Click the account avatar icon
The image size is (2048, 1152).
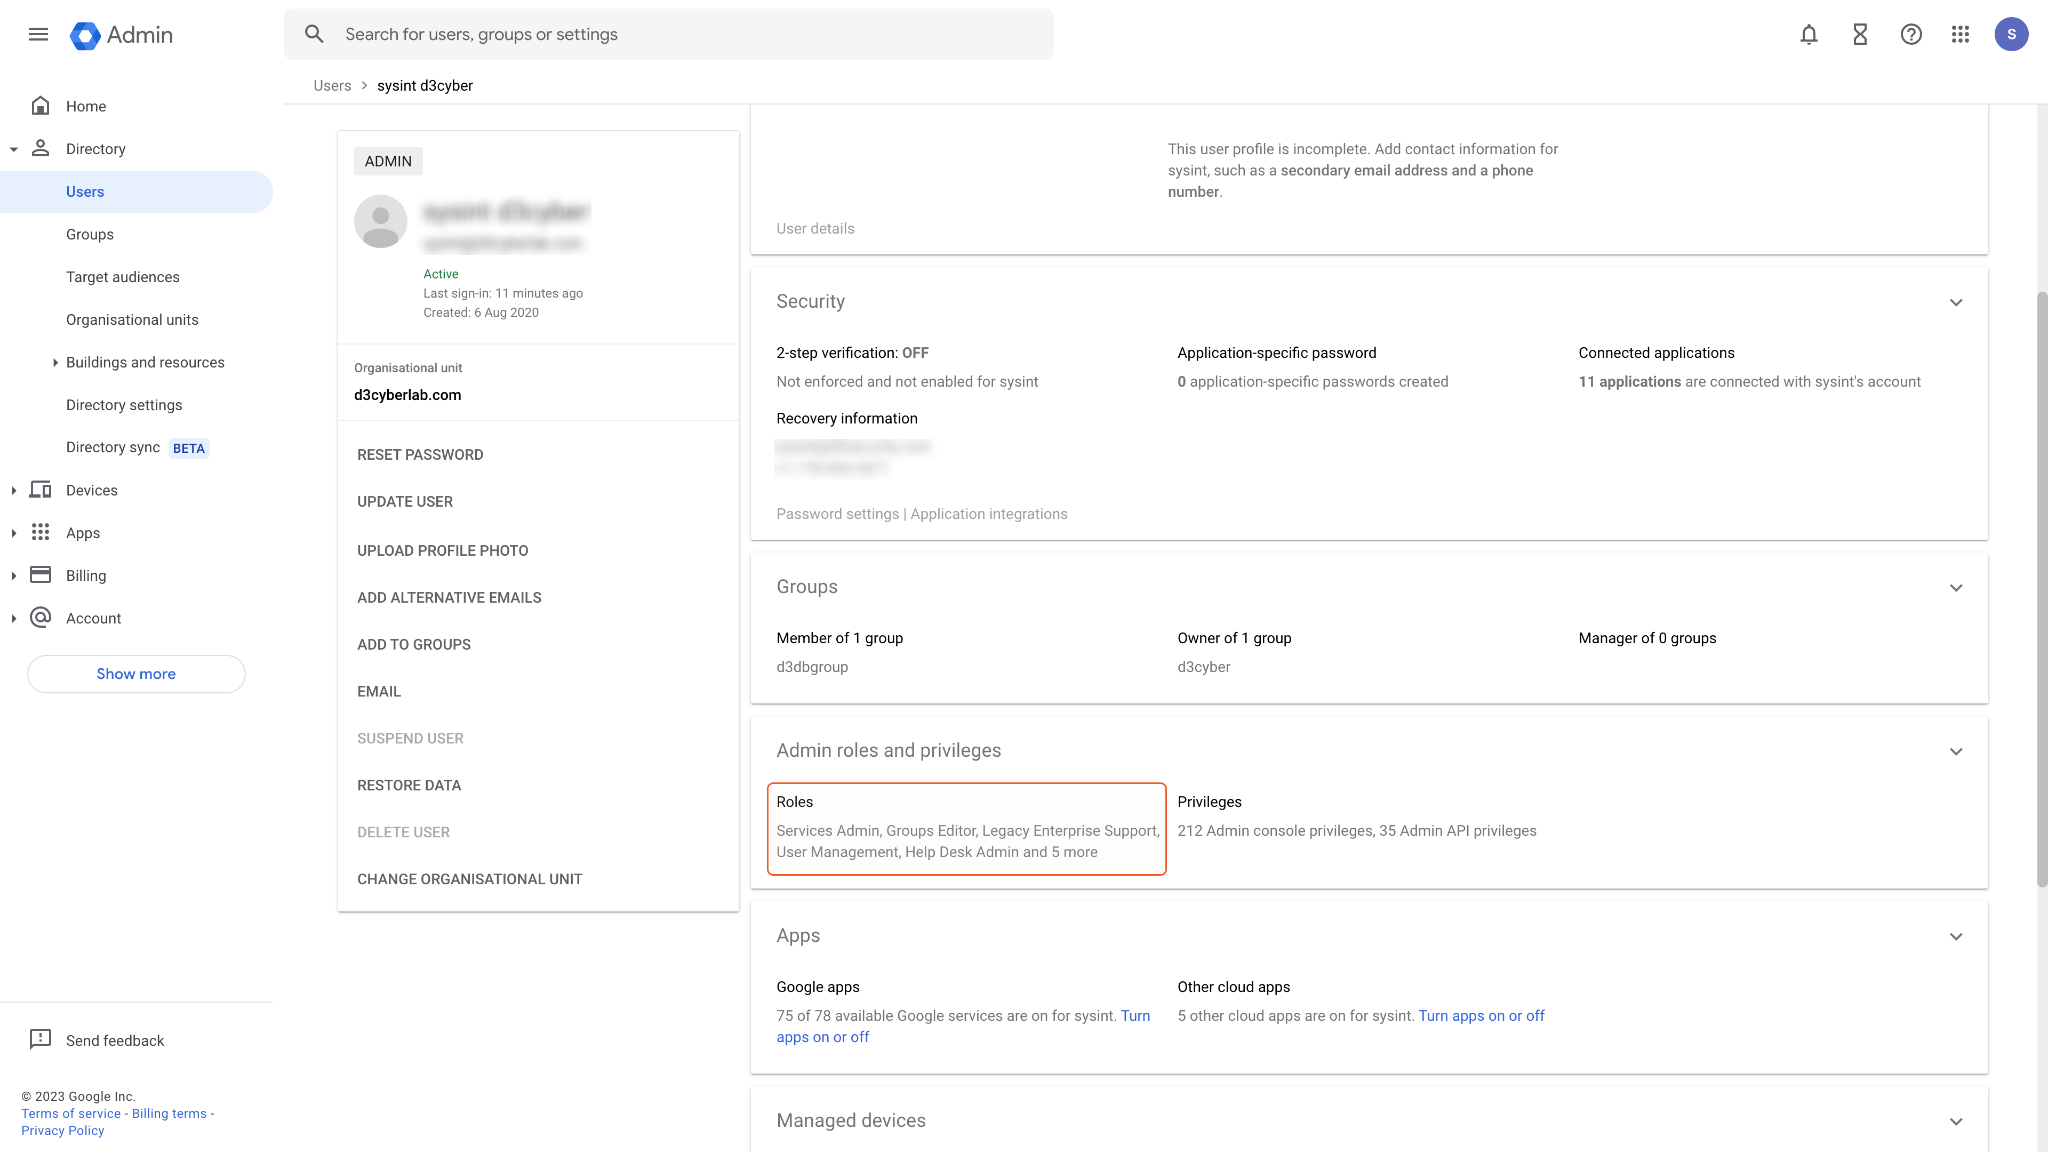[2011, 34]
